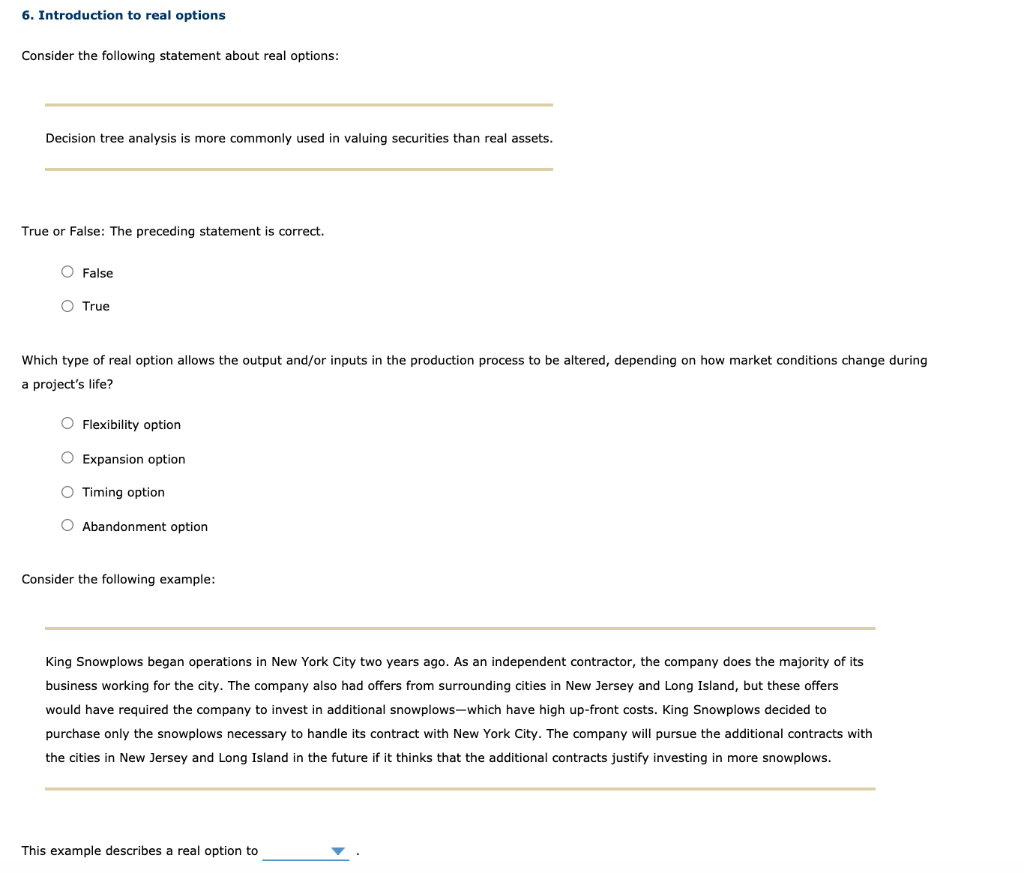
Task: Open the real option dropdown menu
Action: (x=306, y=849)
